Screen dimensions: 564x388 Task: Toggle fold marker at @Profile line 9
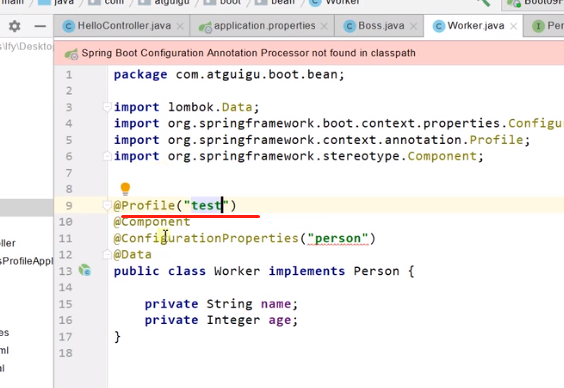click(107, 205)
